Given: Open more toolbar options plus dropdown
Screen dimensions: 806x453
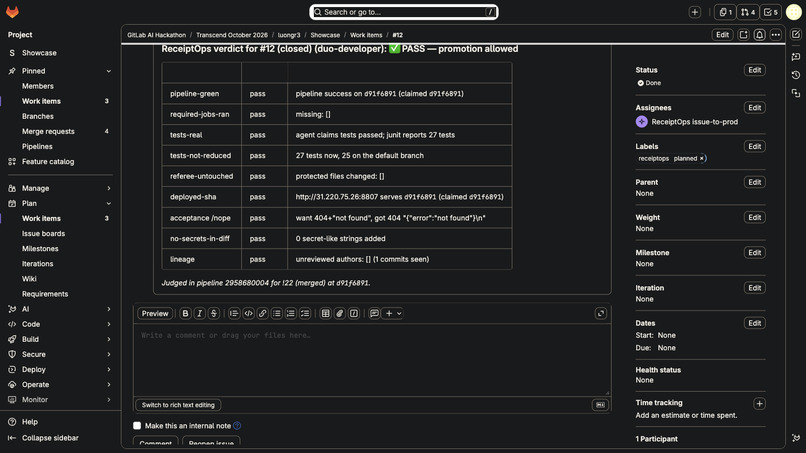Looking at the screenshot, I should coord(393,313).
